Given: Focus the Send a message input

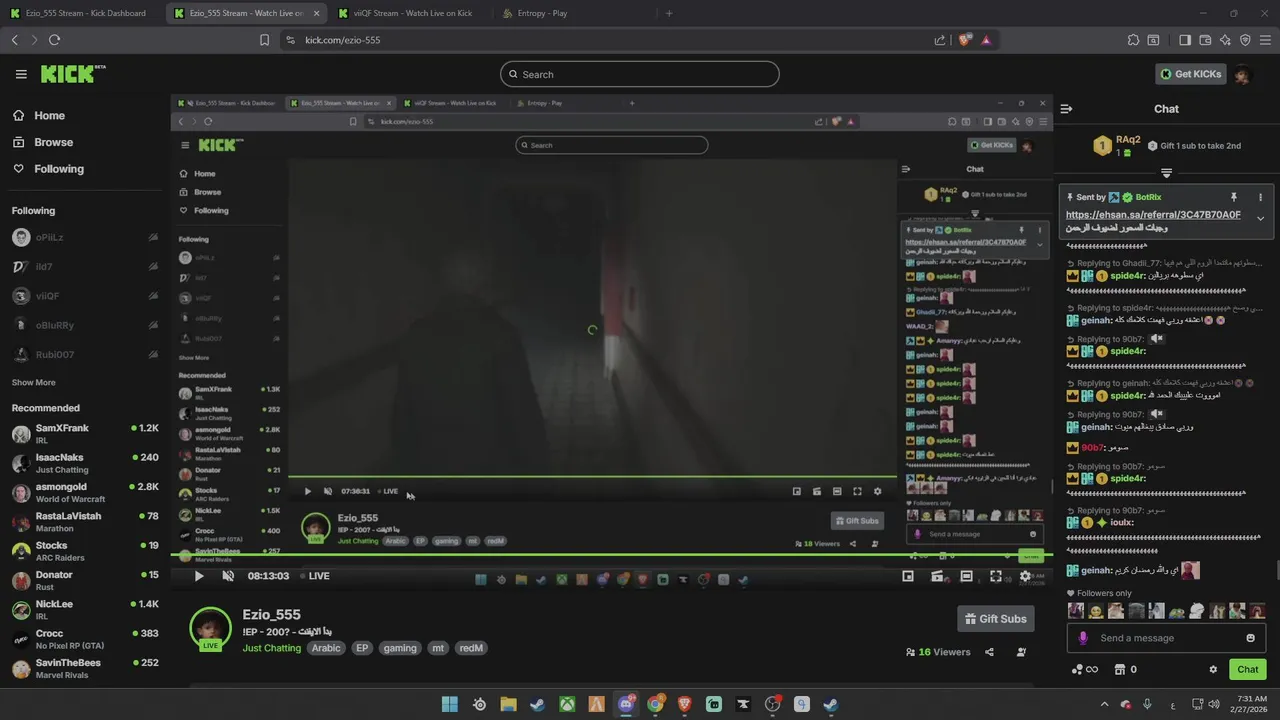Looking at the screenshot, I should (1166, 638).
